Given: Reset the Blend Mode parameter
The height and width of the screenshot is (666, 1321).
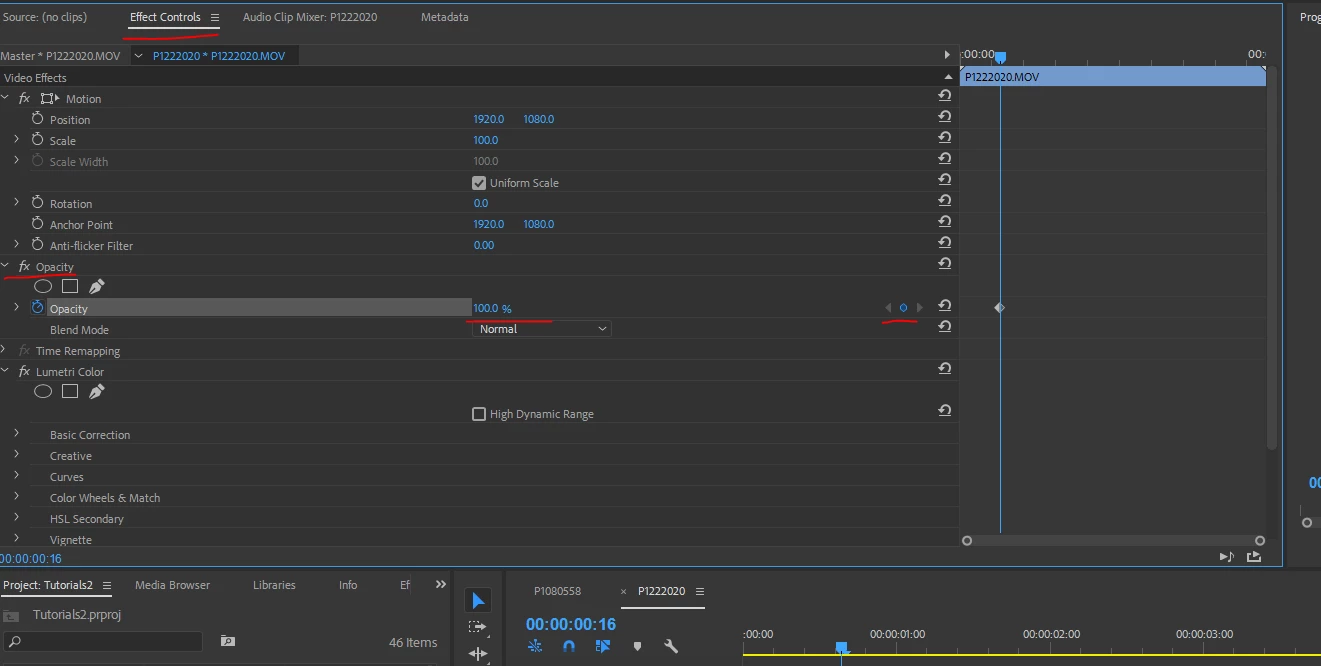Looking at the screenshot, I should click(x=944, y=327).
